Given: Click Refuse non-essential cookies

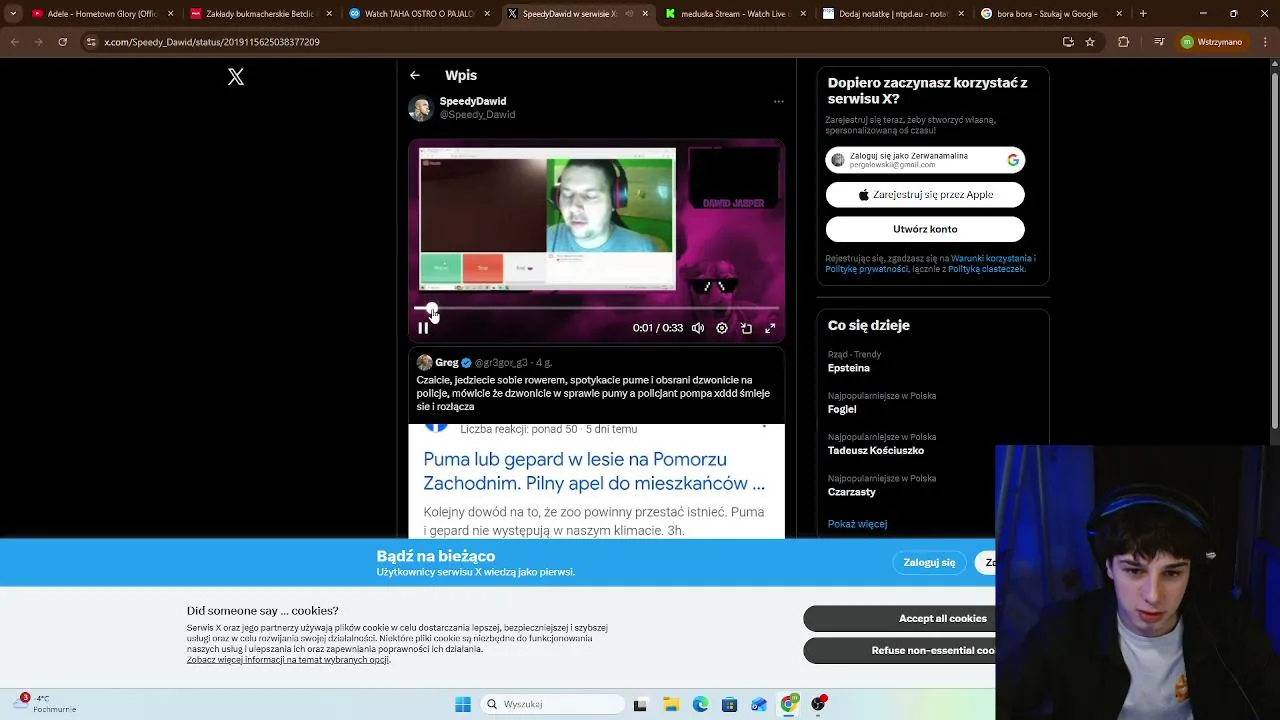Looking at the screenshot, I should 900,650.
